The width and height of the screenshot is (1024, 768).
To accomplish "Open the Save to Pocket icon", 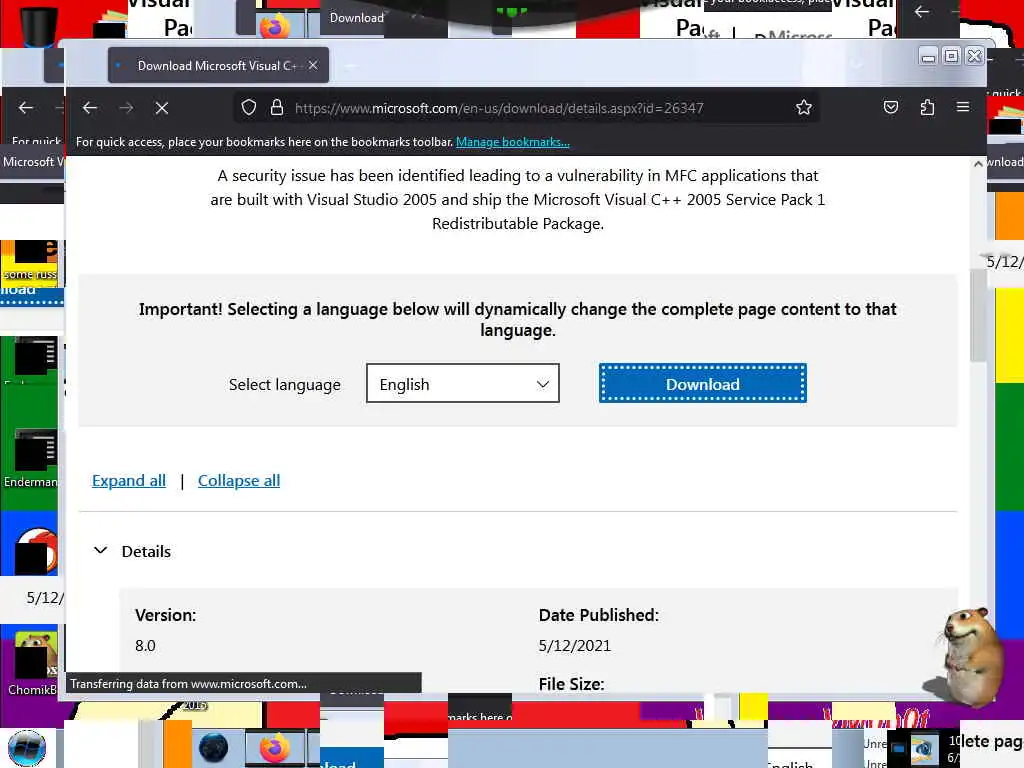I will click(x=891, y=108).
